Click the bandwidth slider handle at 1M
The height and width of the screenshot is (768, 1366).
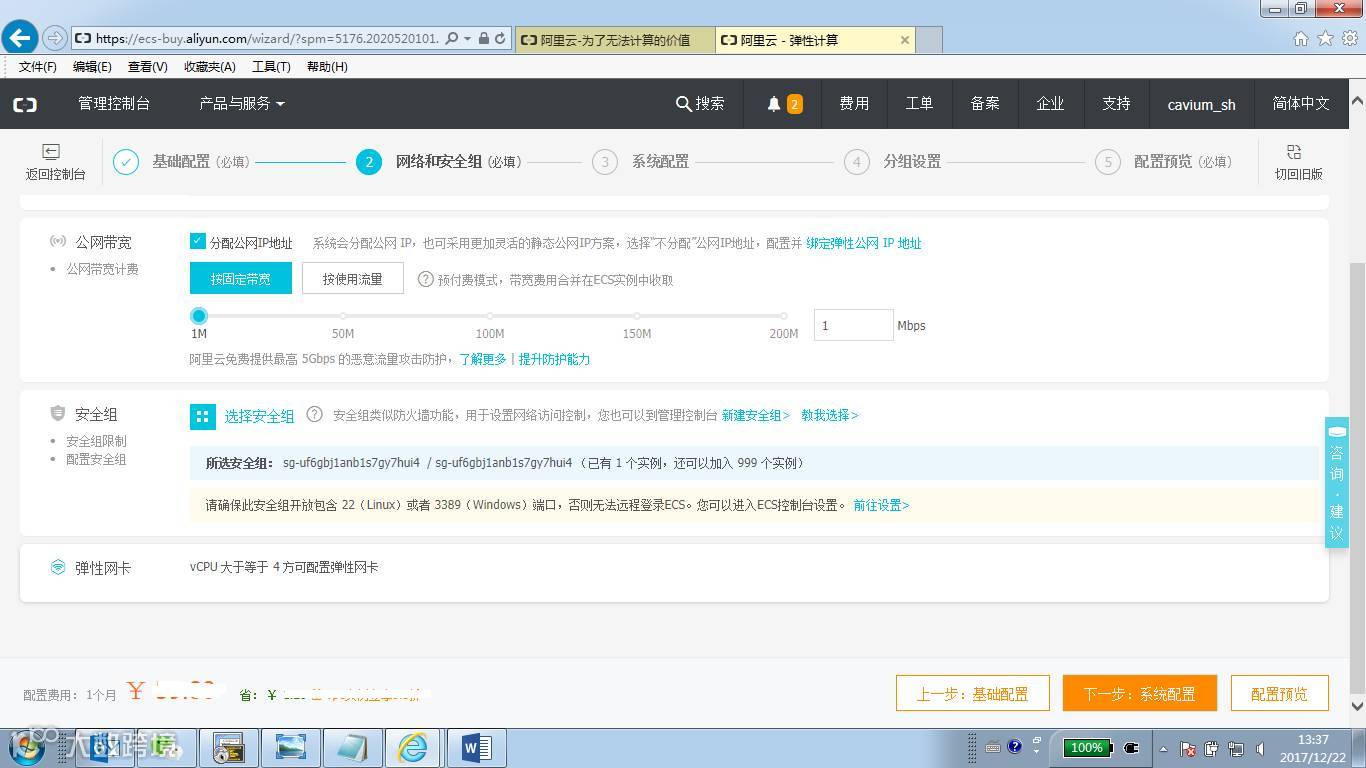click(199, 316)
